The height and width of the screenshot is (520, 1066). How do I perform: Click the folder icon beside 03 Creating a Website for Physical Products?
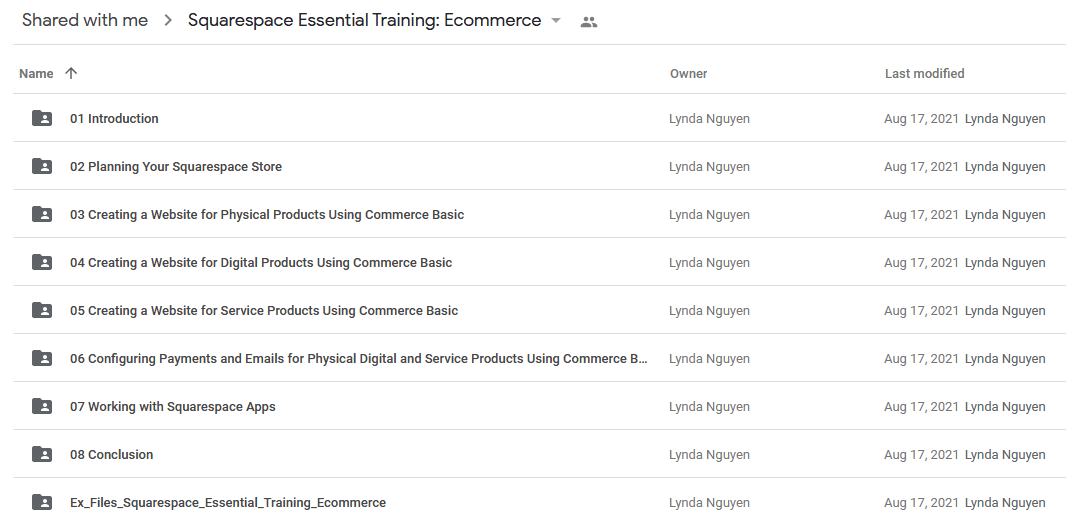41,214
